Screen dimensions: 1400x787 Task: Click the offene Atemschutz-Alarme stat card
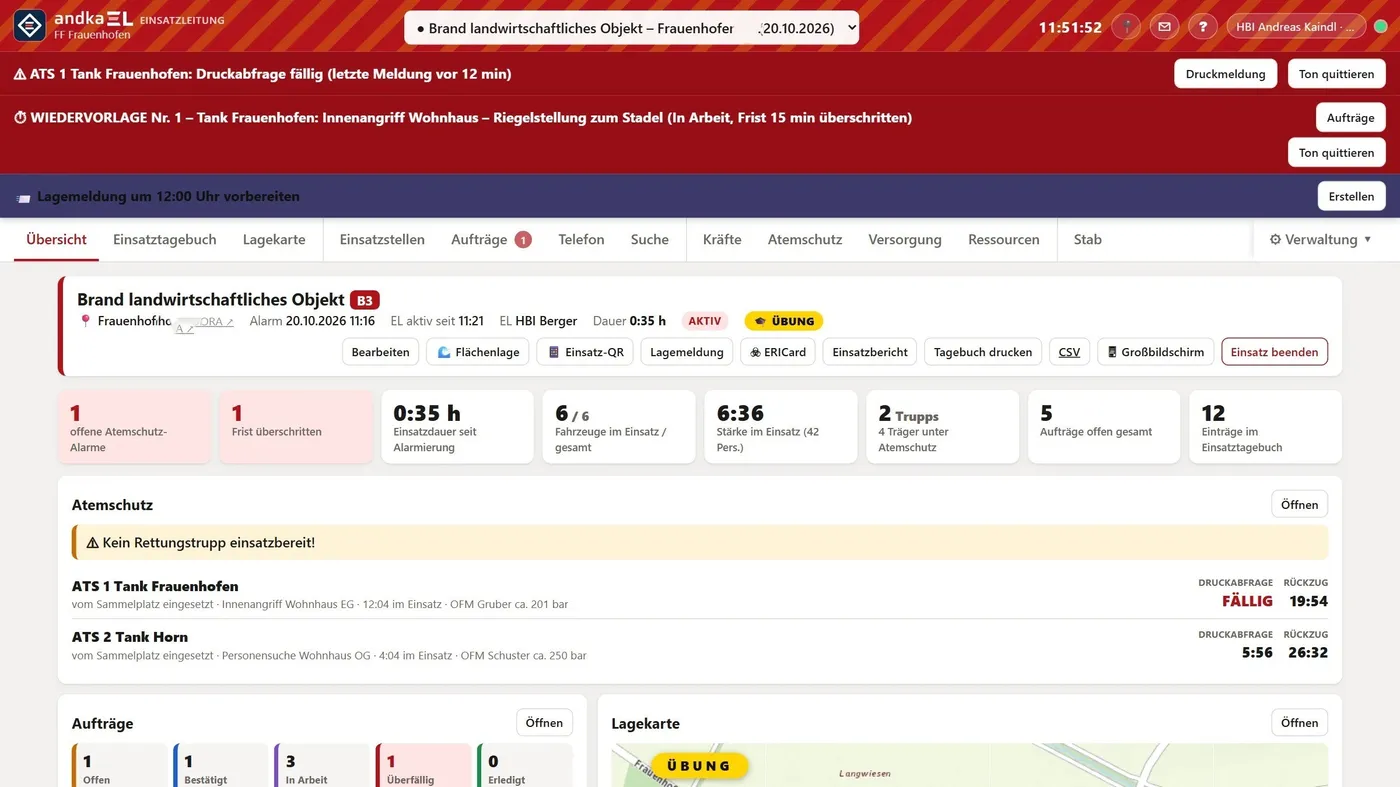(x=134, y=427)
